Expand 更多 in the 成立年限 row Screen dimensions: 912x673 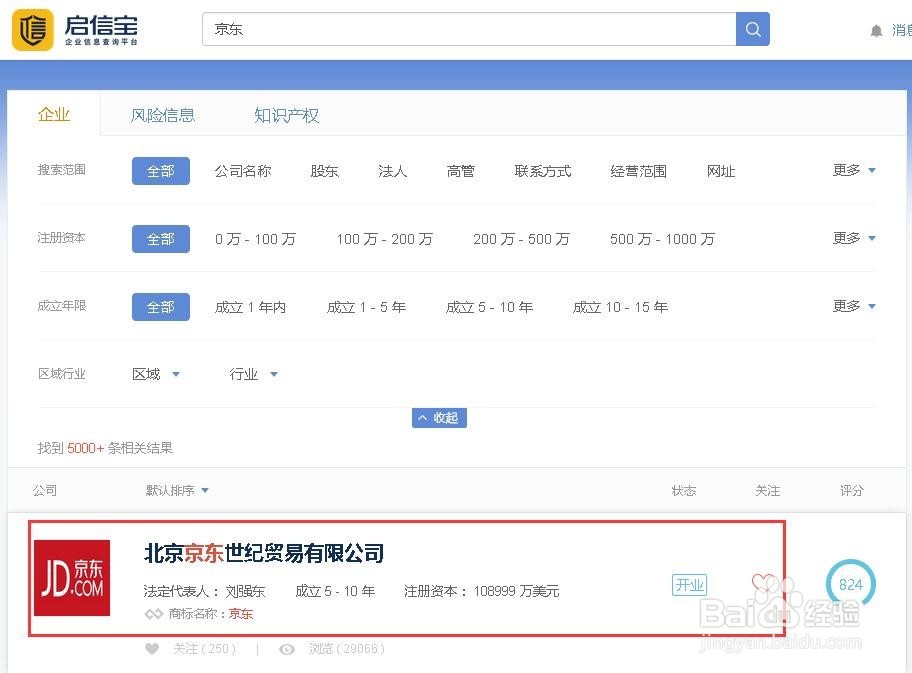tap(854, 306)
